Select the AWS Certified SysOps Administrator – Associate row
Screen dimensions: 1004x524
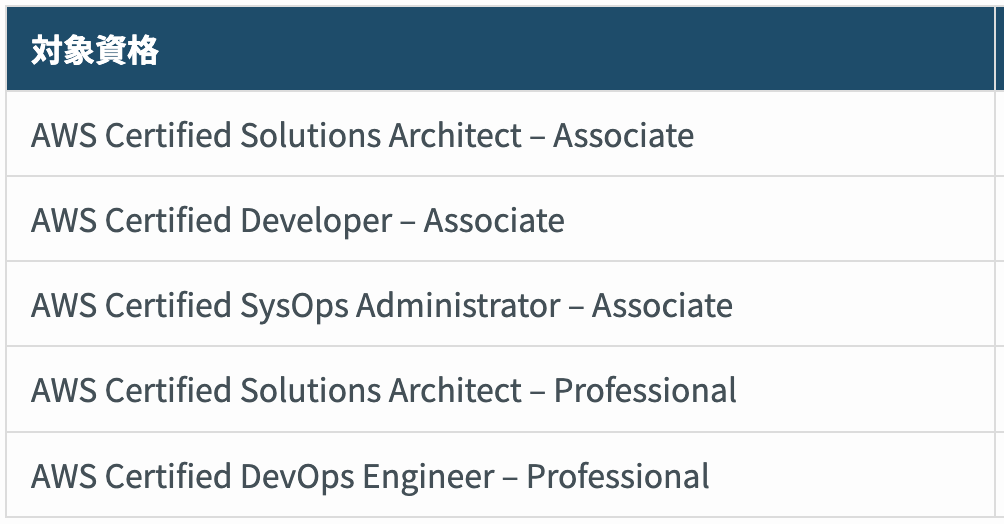coord(381,305)
